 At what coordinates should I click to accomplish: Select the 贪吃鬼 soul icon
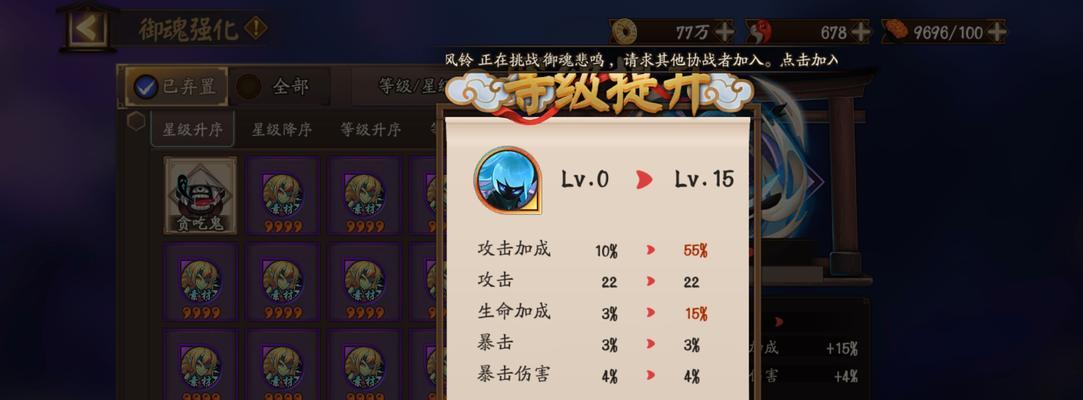point(200,196)
